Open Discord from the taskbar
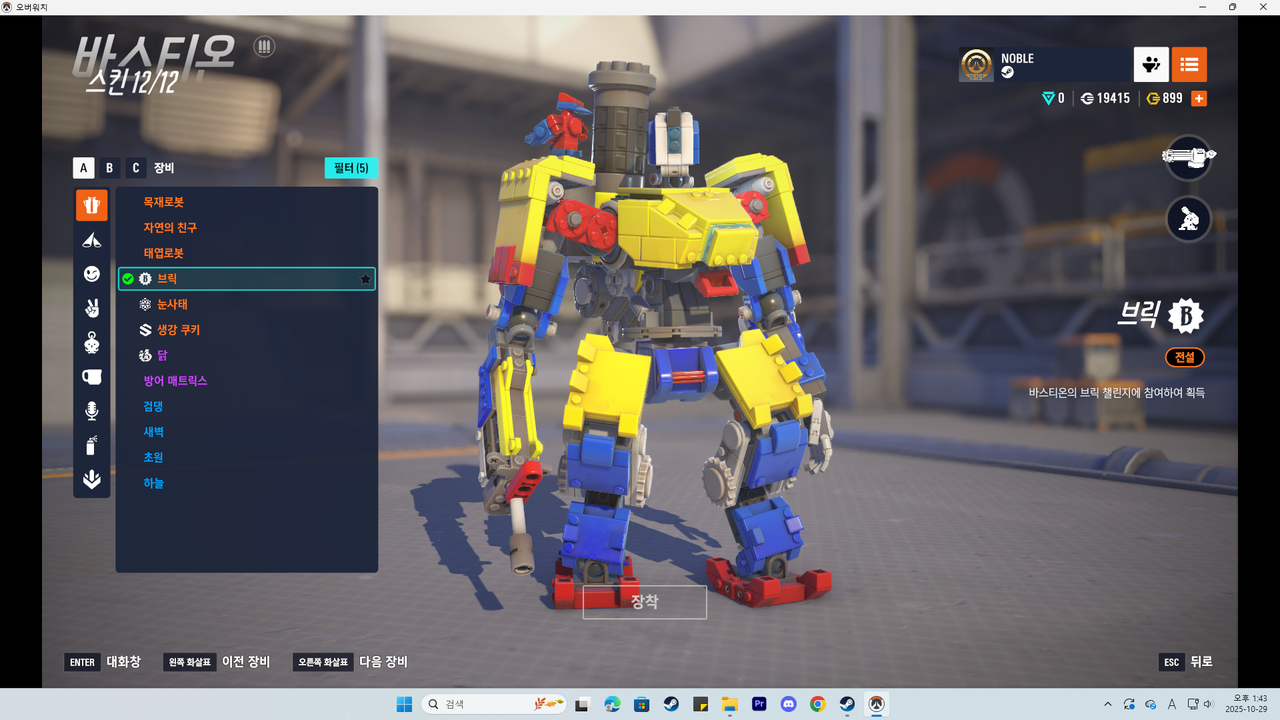Viewport: 1280px width, 720px height. [x=788, y=704]
